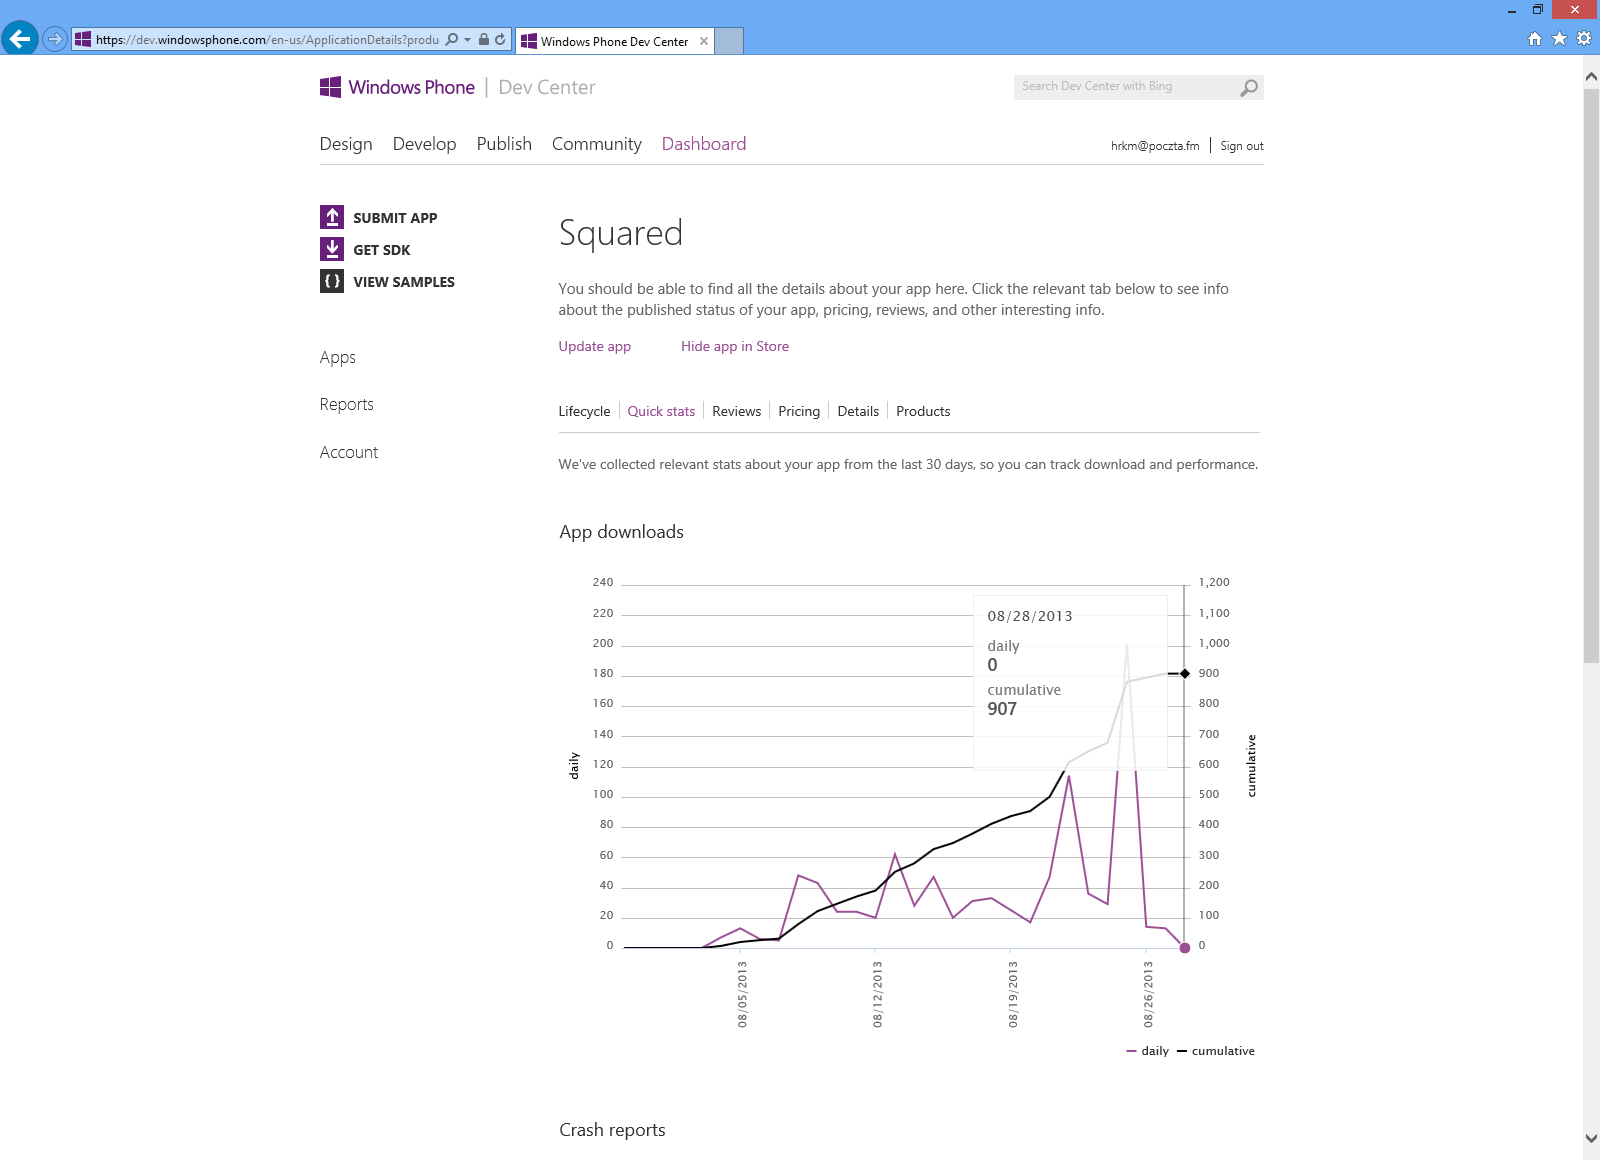Screen dimensions: 1600x1160
Task: Click the Squared app title heading
Action: (x=621, y=233)
